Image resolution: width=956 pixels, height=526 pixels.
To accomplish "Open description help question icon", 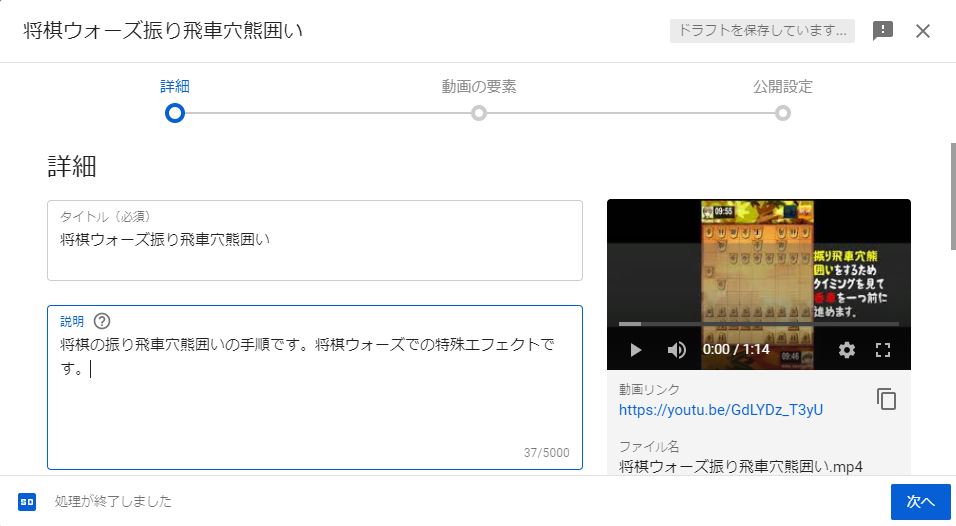I will click(102, 321).
